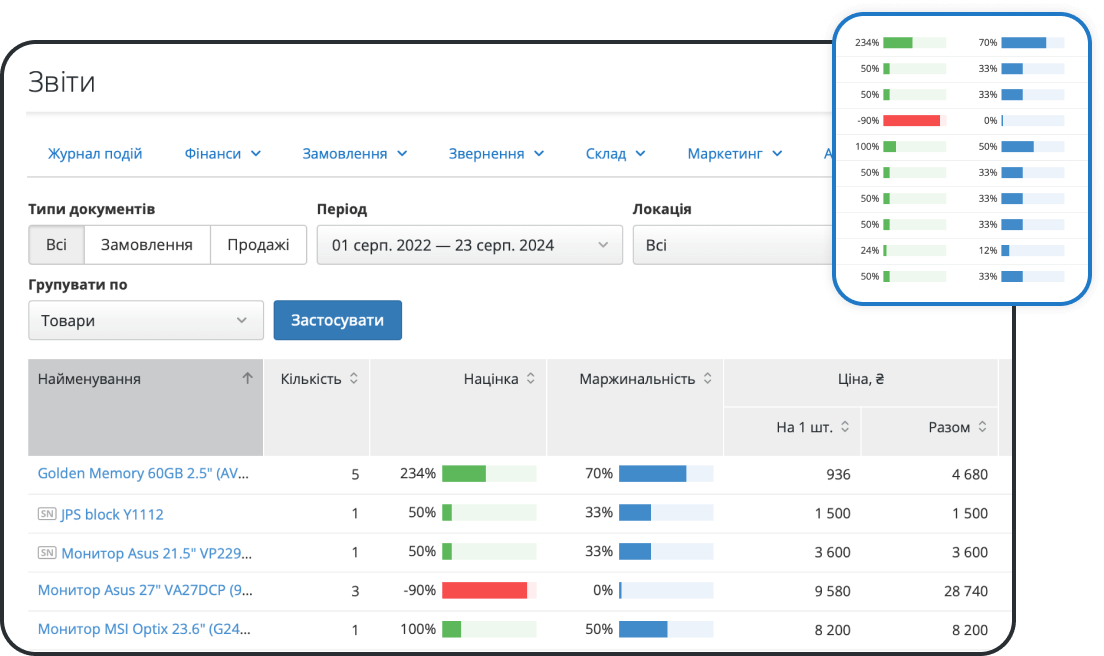
Task: Switch document type to Продажі
Action: [258, 245]
